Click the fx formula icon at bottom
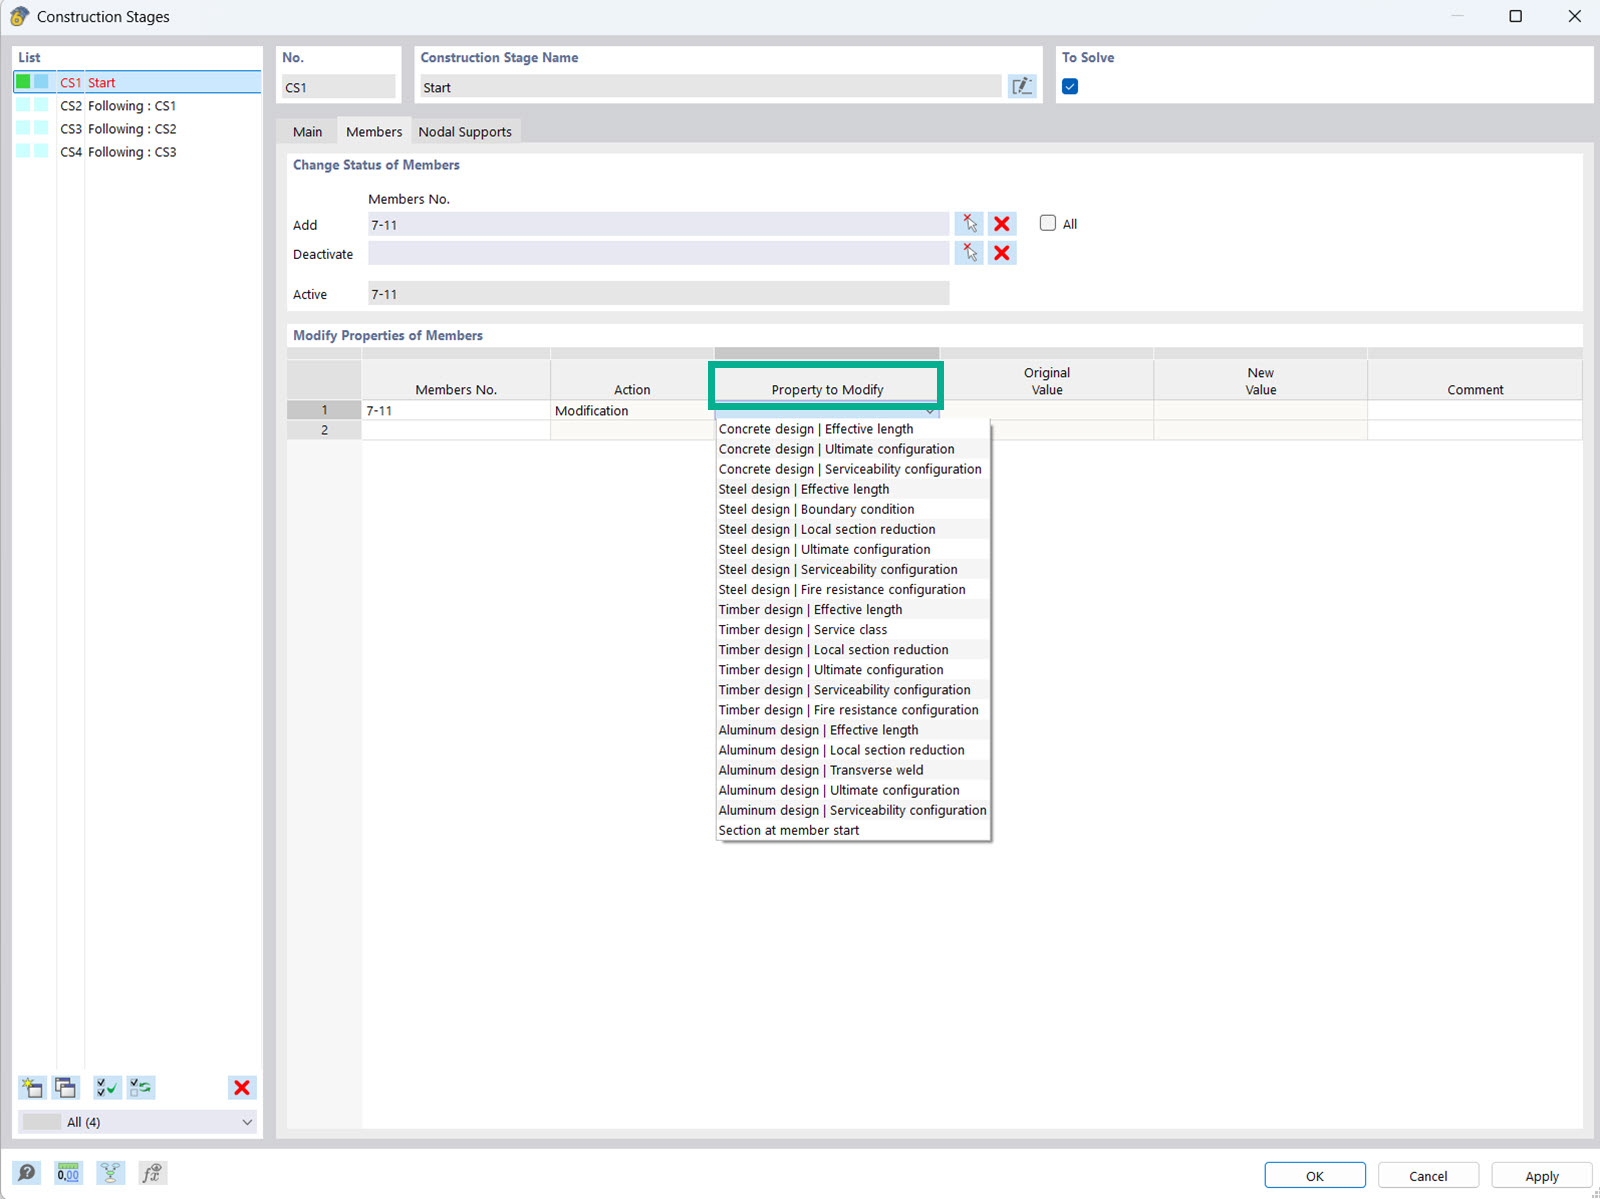Viewport: 1600px width, 1199px height. pos(152,1172)
